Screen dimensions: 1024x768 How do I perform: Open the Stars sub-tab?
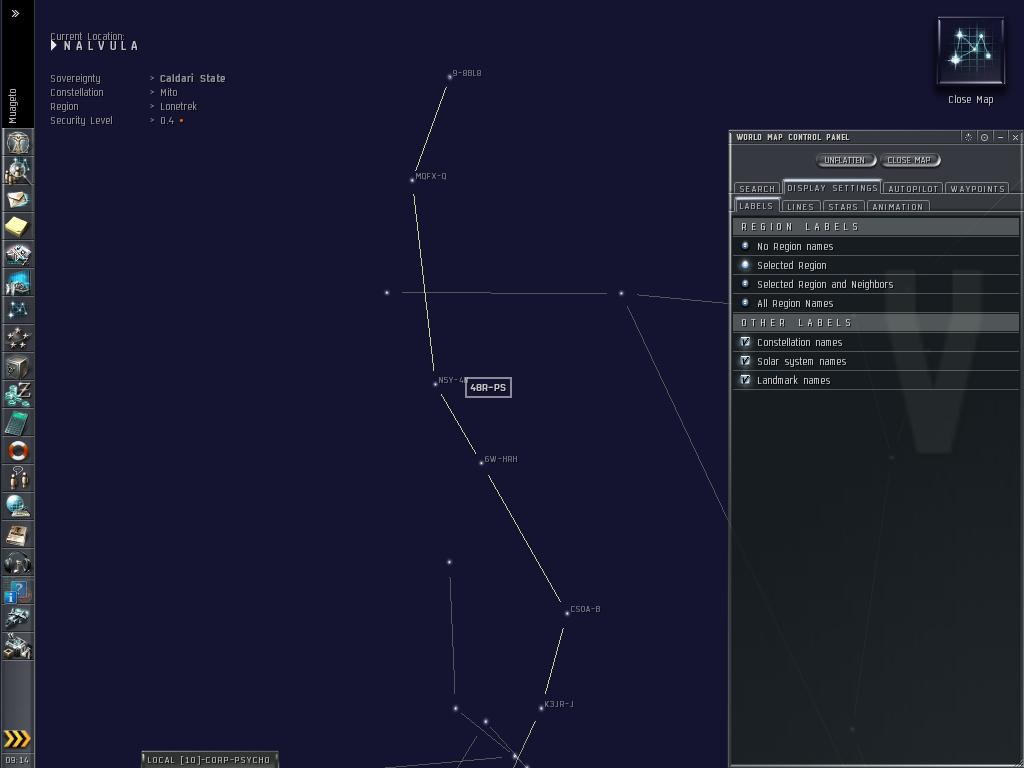pyautogui.click(x=843, y=206)
